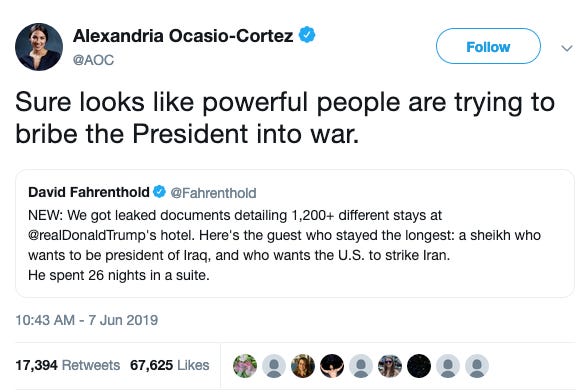View the 10:43 AM - 7 Jun 2019 timestamp

[87, 320]
